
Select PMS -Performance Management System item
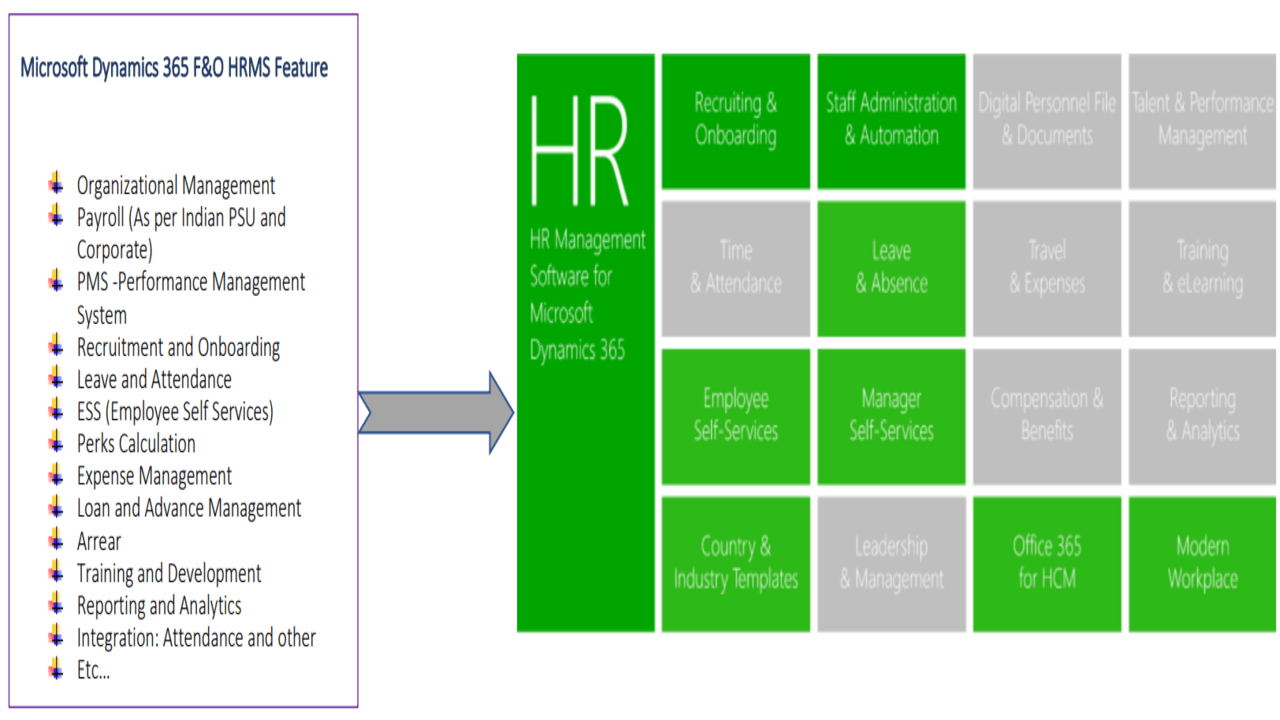pyautogui.click(x=191, y=299)
